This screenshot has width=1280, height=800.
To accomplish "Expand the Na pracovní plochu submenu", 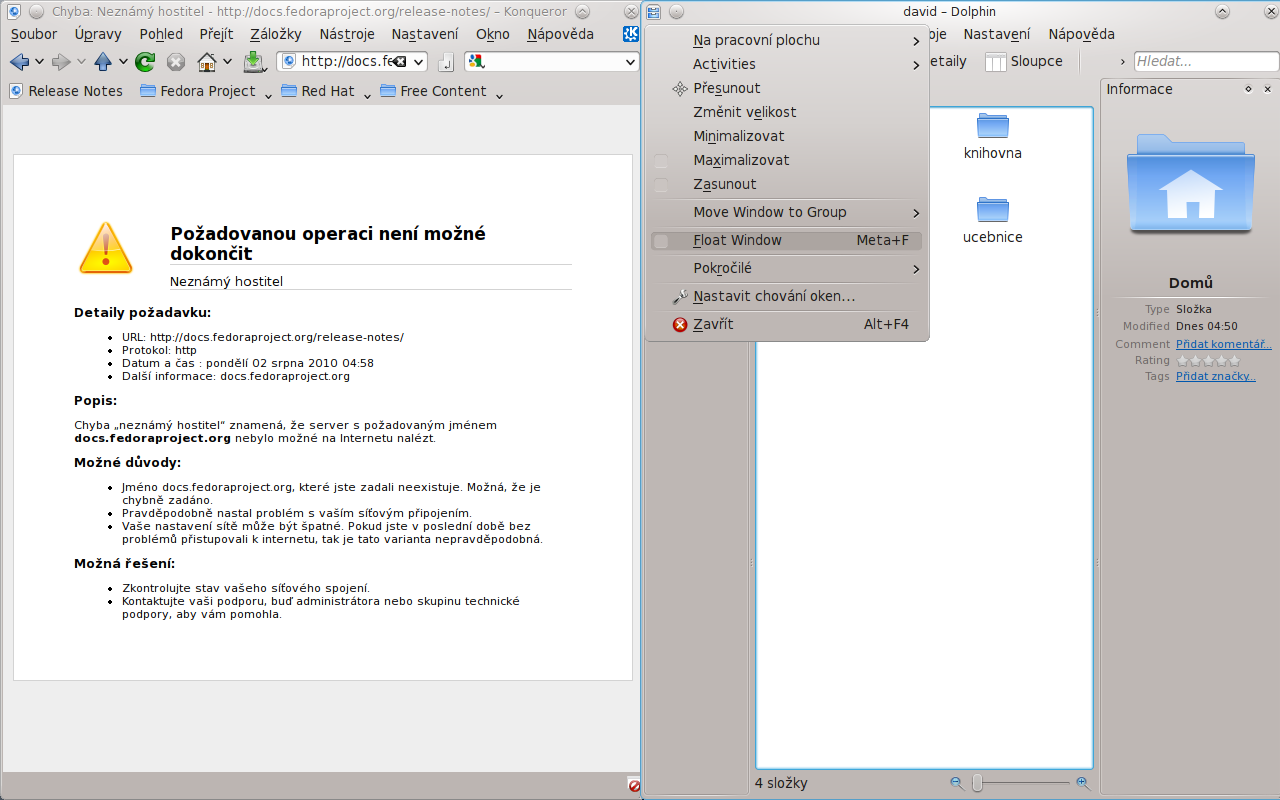I will 787,40.
